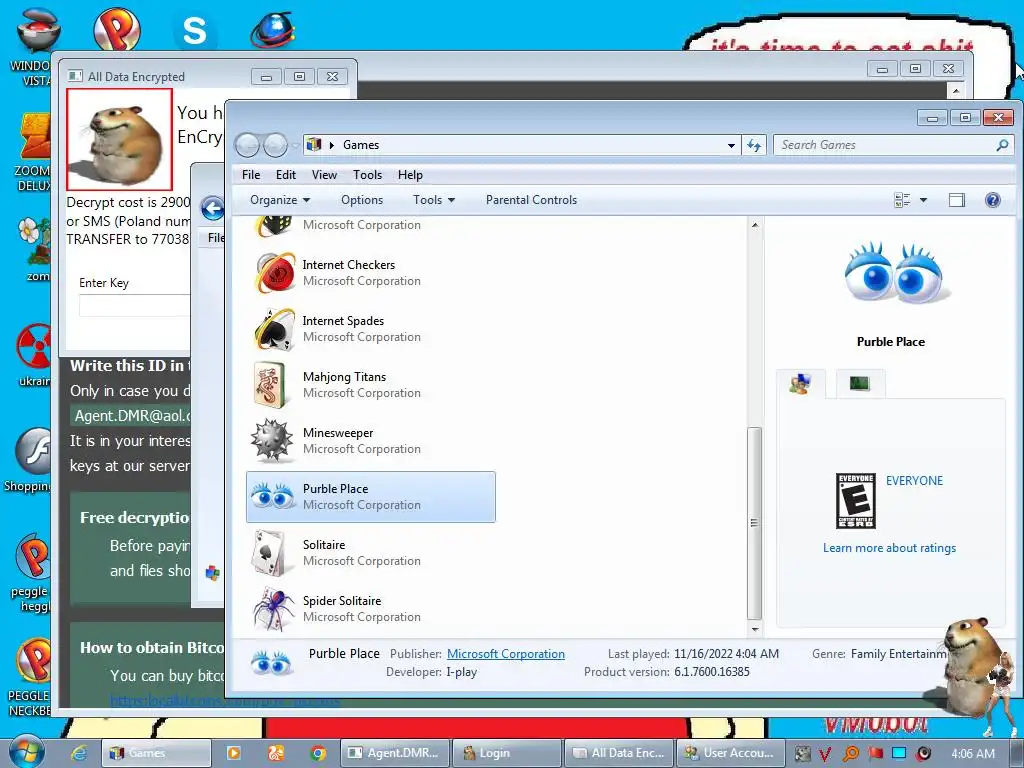
Task: Open Help using the blue question mark icon
Action: 993,200
